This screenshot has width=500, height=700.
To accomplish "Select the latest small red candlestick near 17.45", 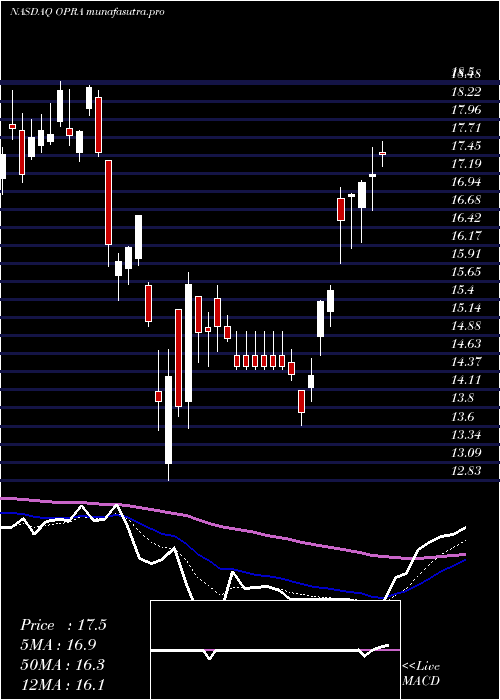I will point(382,154).
